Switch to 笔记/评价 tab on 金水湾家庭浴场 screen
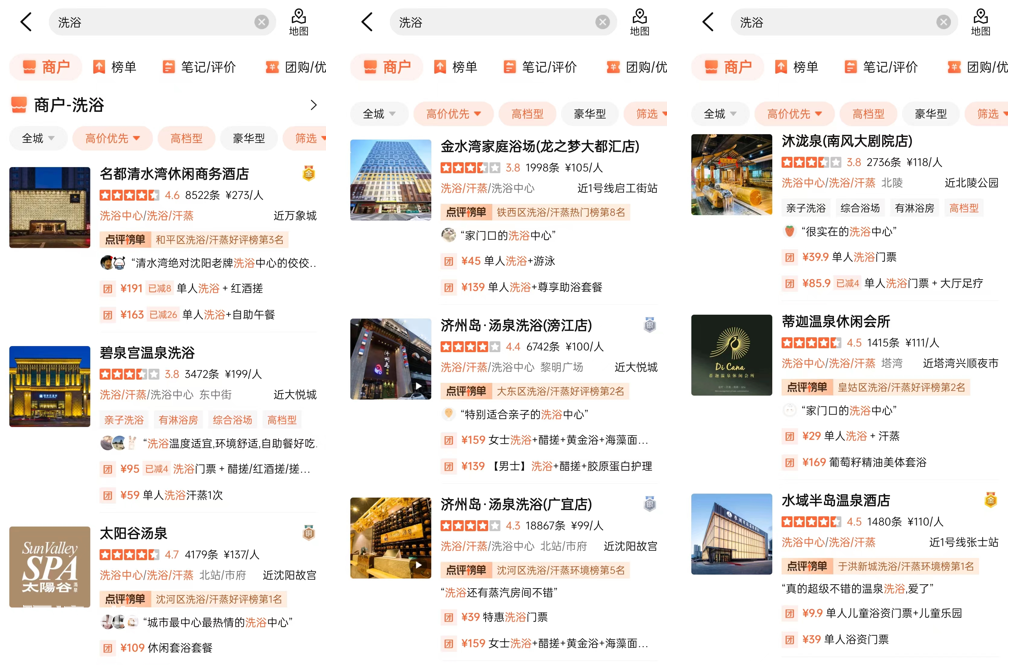Screen dimensions: 1021x665 click(x=540, y=66)
